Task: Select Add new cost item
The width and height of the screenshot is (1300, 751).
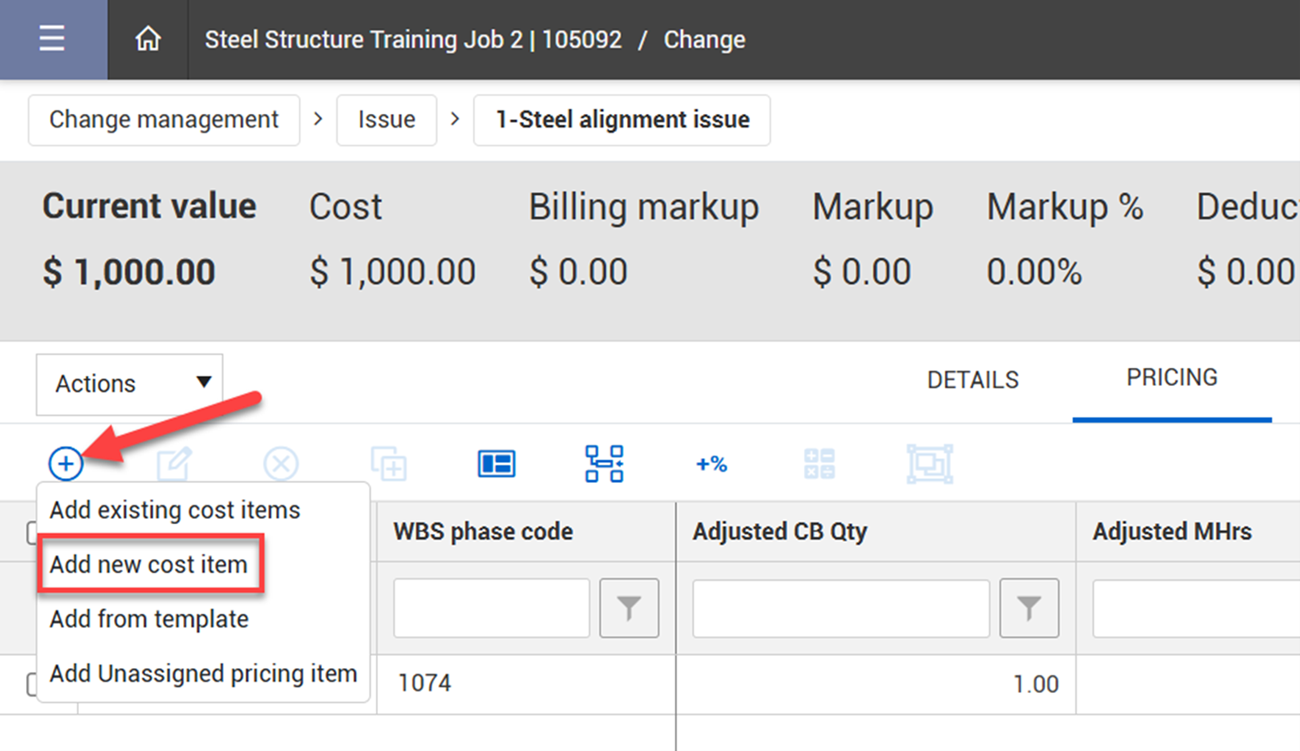Action: [149, 565]
